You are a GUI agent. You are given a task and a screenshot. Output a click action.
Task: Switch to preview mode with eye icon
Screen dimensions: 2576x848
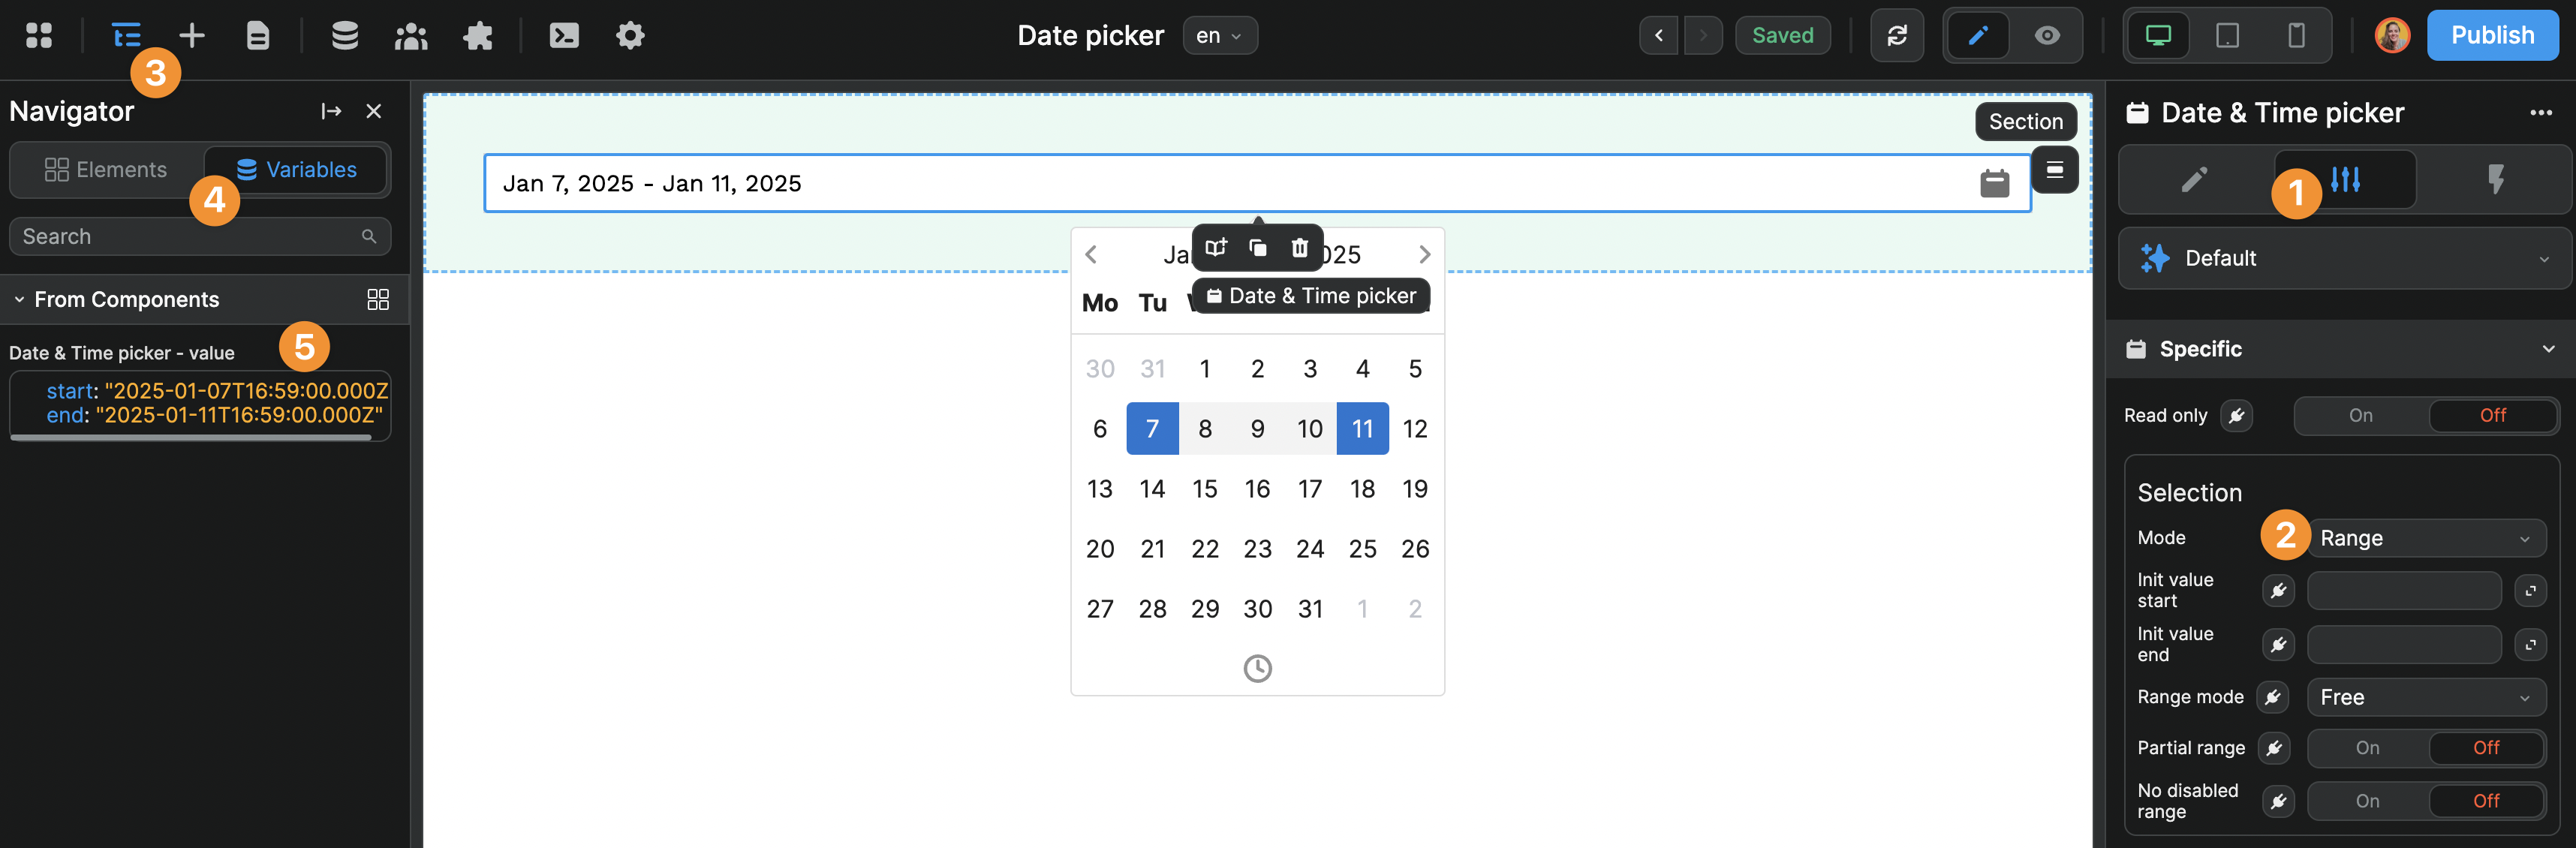tap(2046, 35)
